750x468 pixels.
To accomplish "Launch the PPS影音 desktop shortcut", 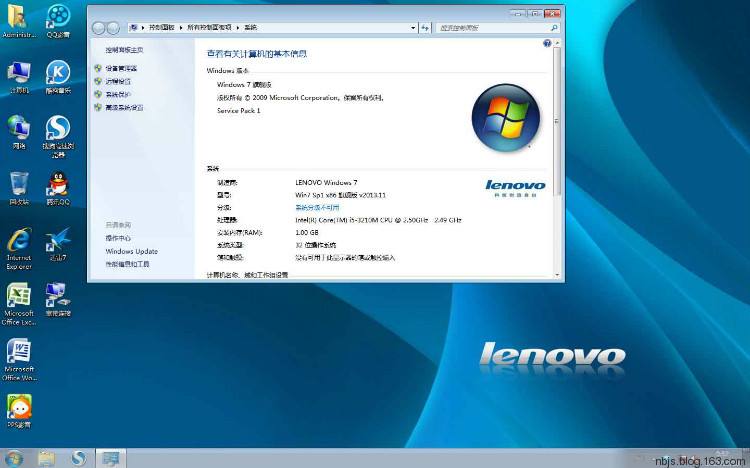I will [x=19, y=411].
